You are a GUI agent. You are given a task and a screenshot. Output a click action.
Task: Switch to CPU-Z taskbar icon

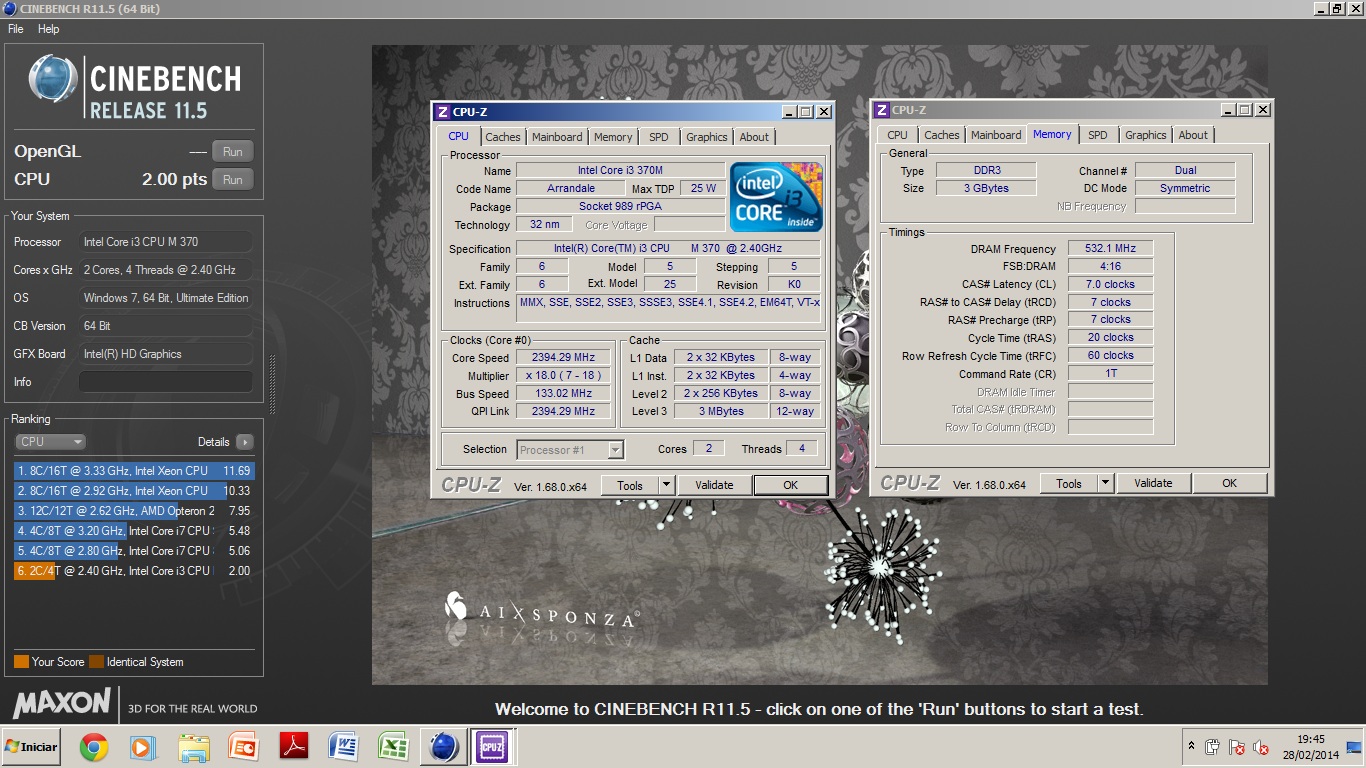pos(492,747)
